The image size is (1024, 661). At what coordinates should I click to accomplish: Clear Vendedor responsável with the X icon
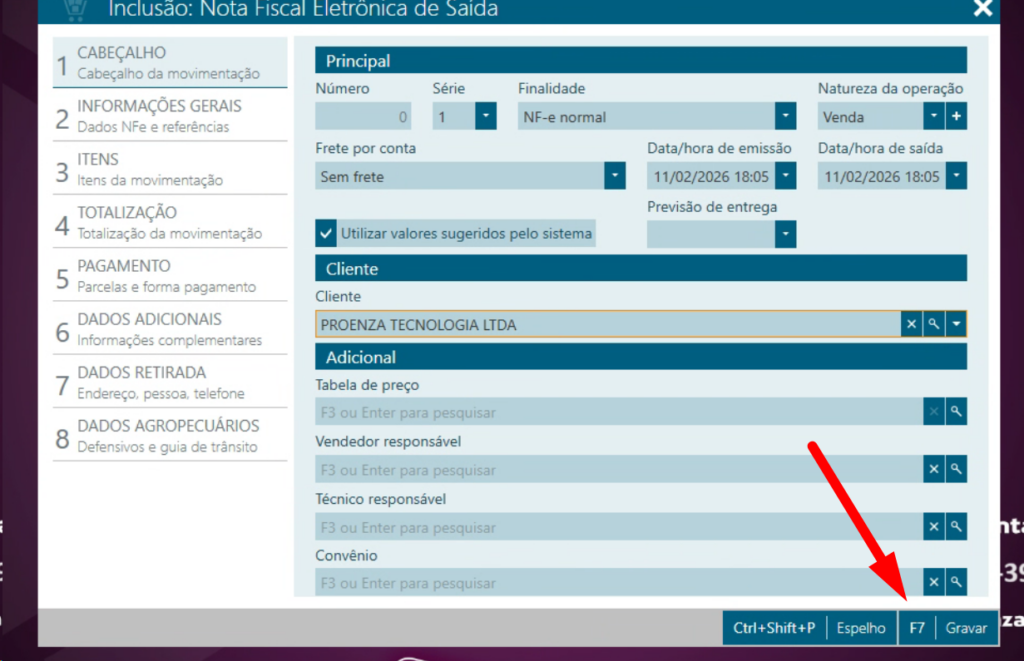[933, 469]
